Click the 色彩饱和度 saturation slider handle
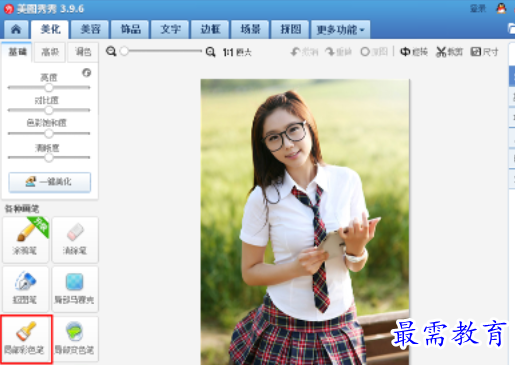 (x=49, y=133)
